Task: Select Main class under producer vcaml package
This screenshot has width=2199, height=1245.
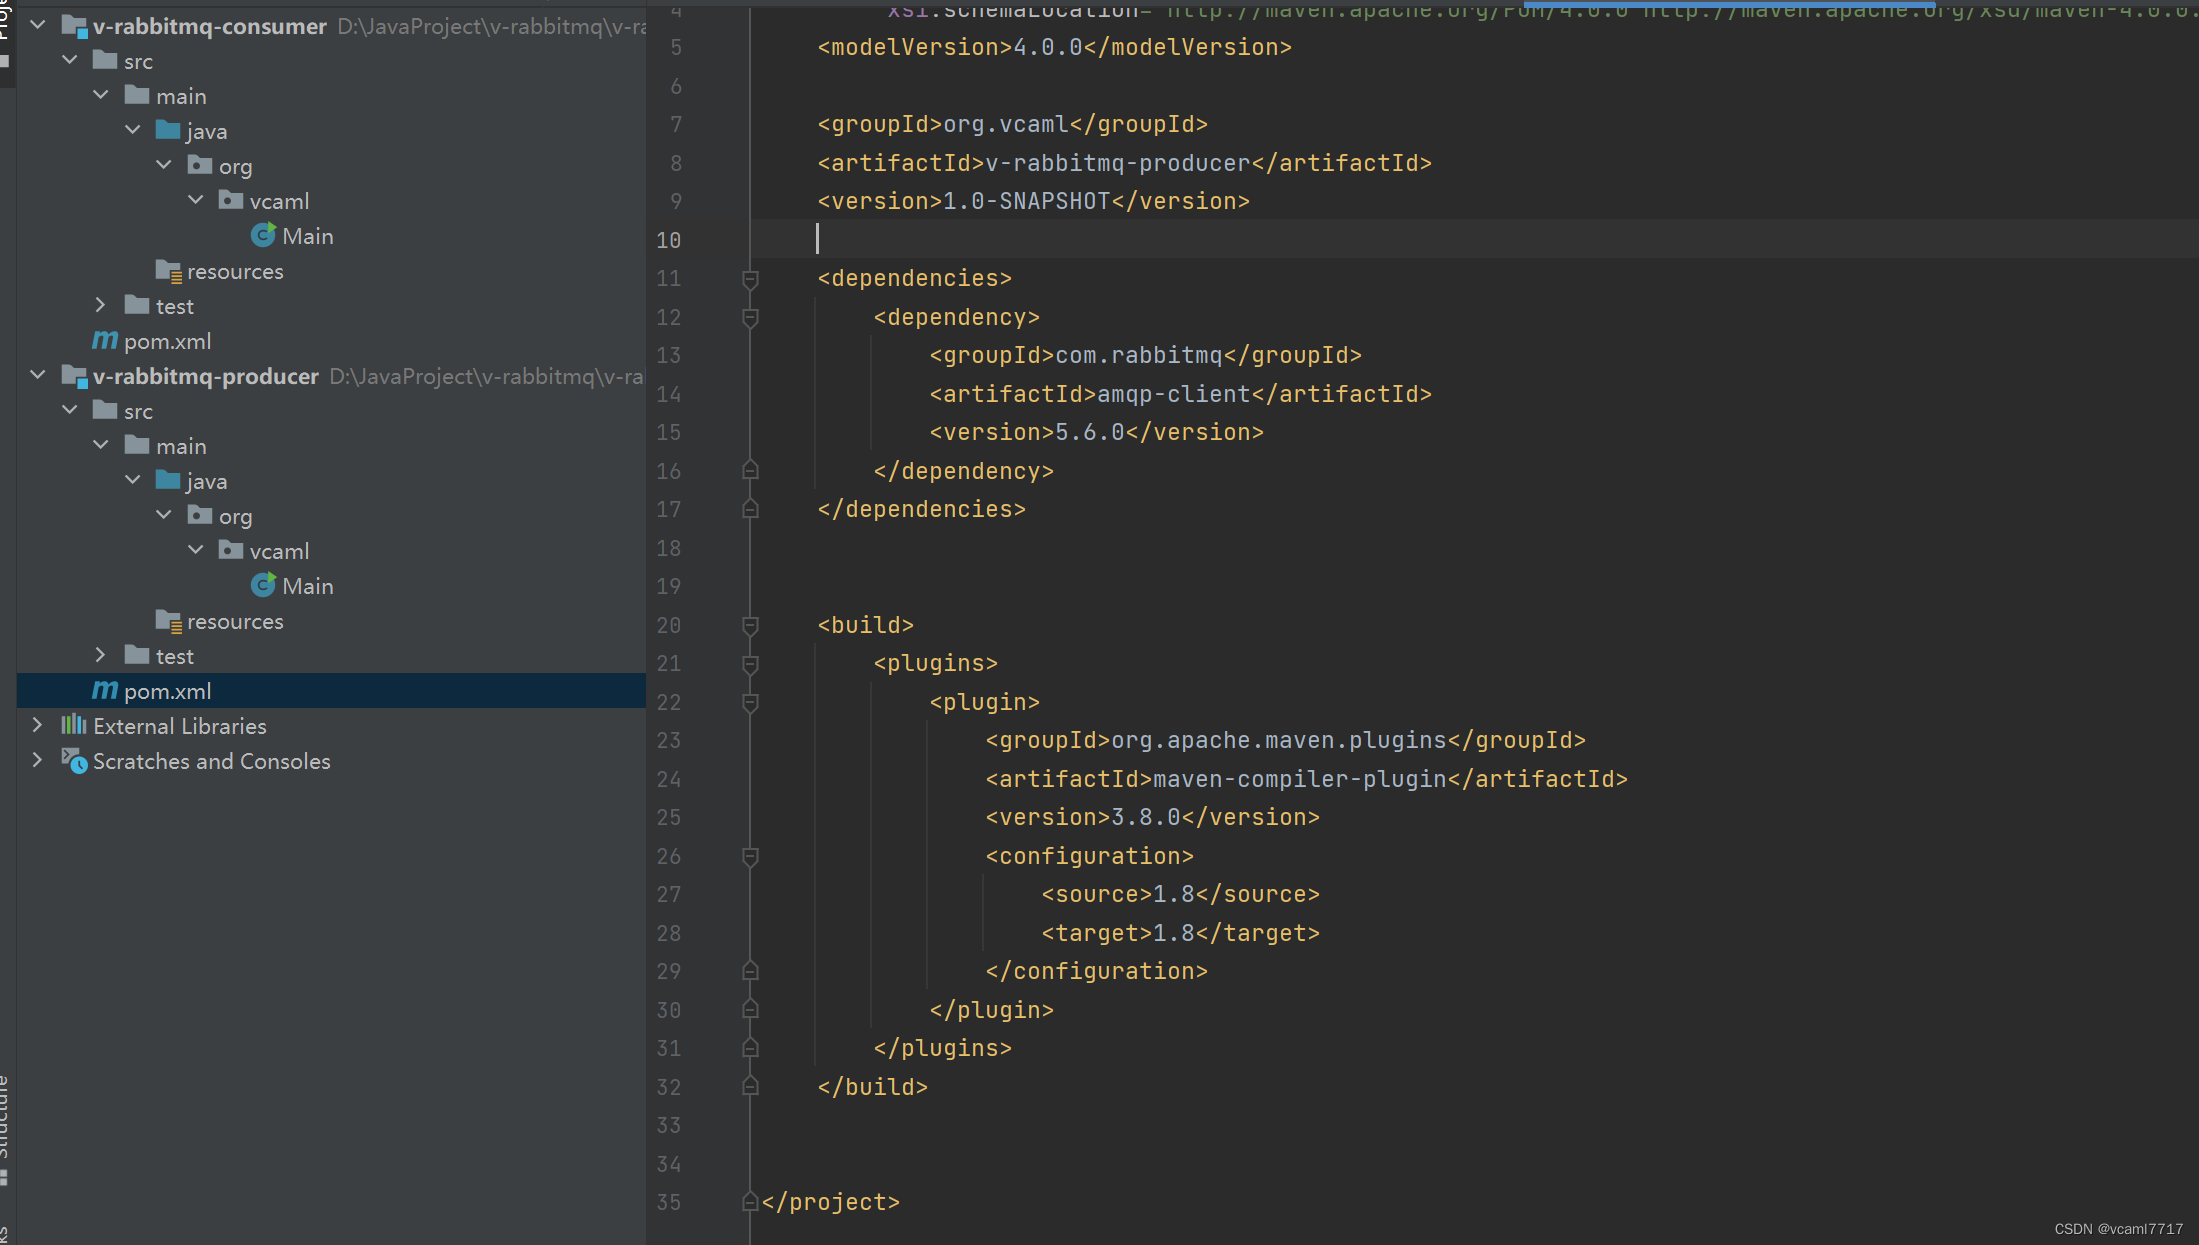Action: pos(308,586)
